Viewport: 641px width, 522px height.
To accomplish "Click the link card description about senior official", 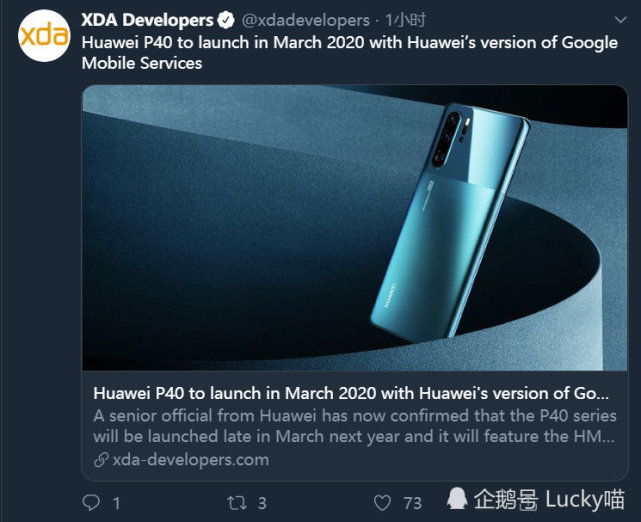I will (x=354, y=426).
